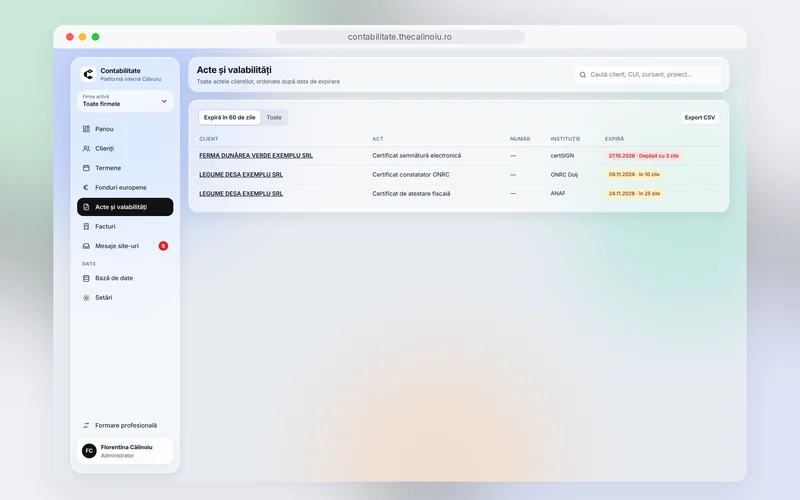Open Bază de date label
The image size is (800, 500).
[114, 278]
